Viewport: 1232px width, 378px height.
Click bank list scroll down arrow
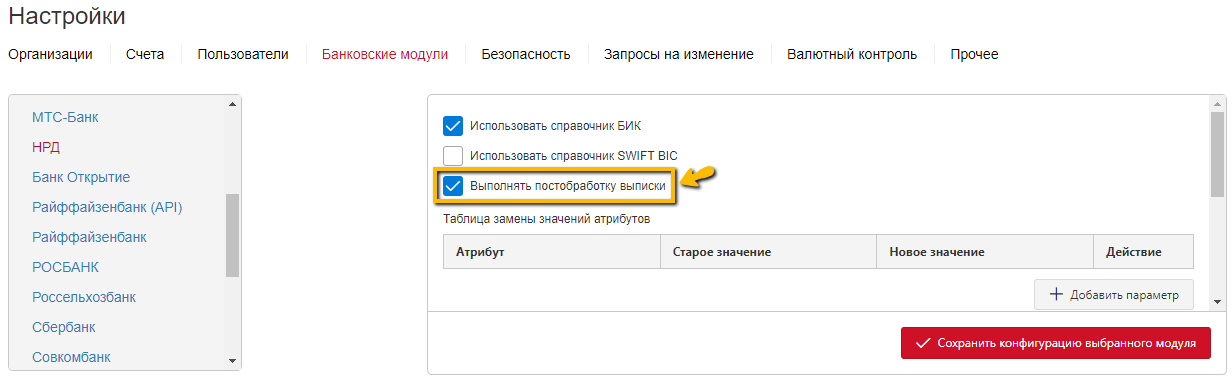(x=233, y=361)
